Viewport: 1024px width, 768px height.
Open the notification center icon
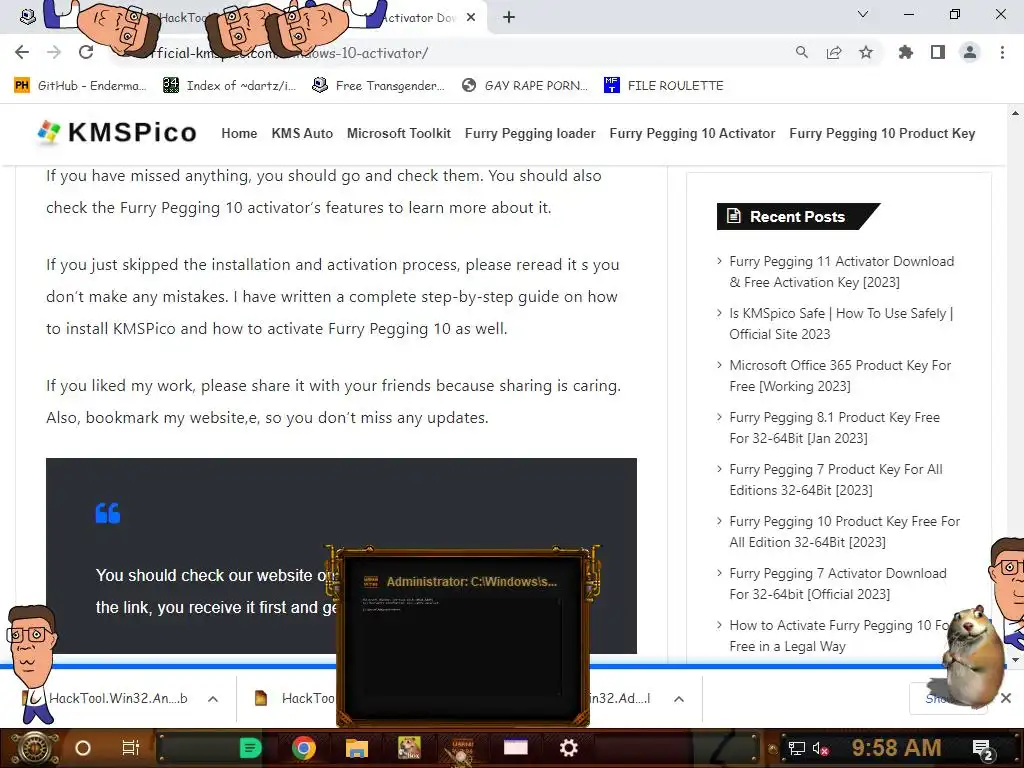click(x=983, y=749)
